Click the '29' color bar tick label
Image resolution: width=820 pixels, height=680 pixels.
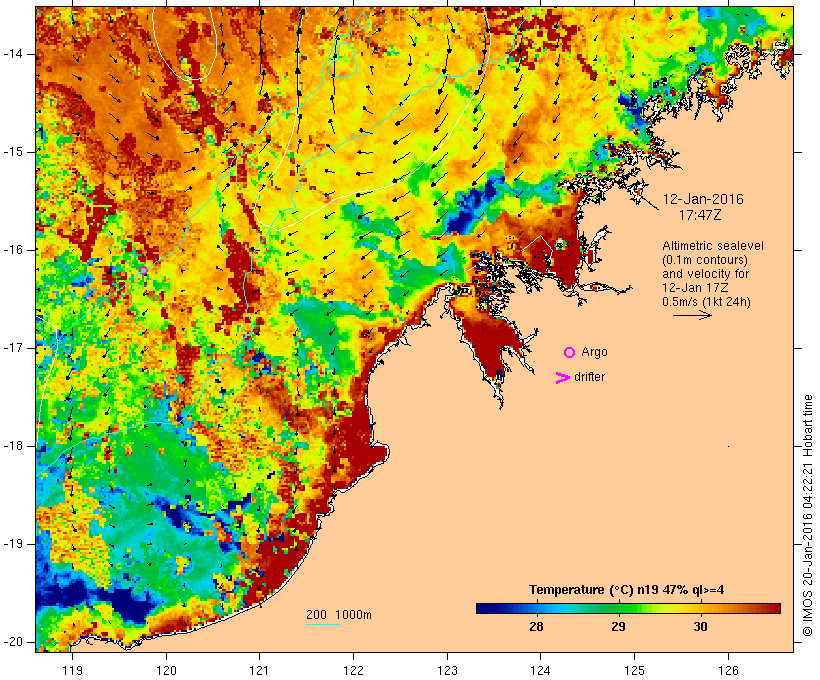(619, 627)
